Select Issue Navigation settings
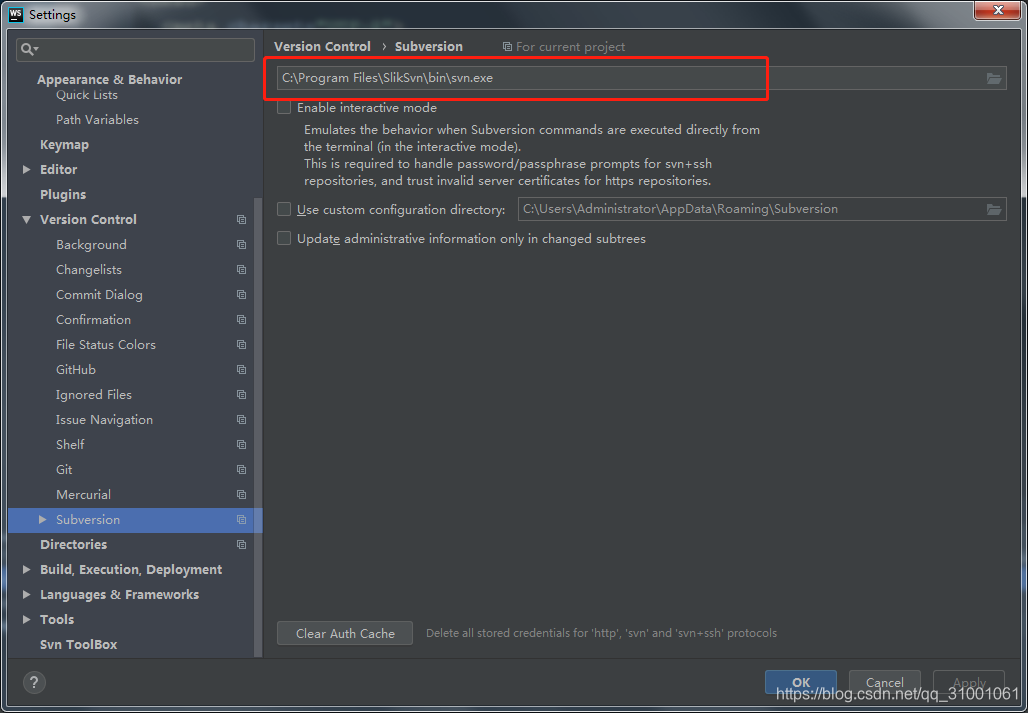 pyautogui.click(x=104, y=419)
